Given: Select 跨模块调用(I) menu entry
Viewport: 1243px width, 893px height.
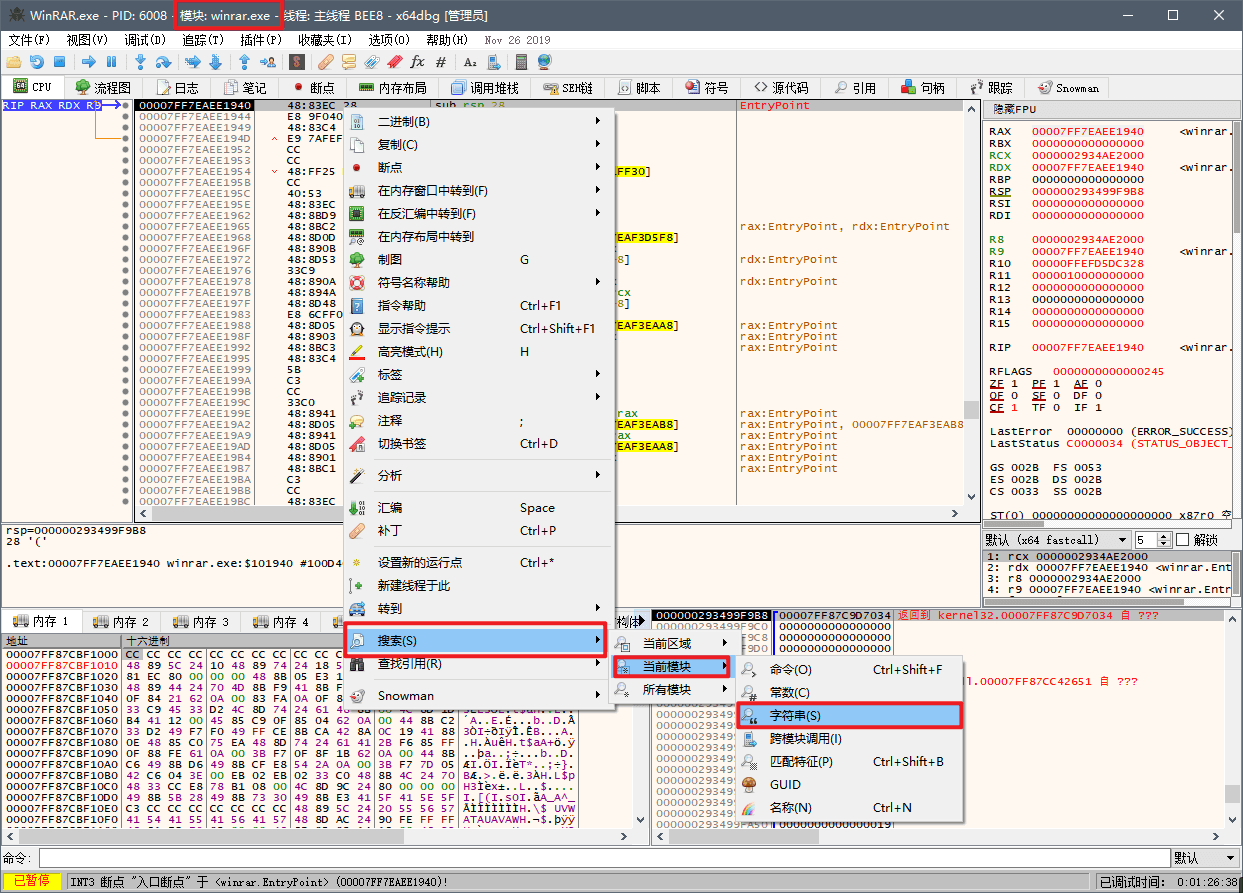Looking at the screenshot, I should click(850, 738).
